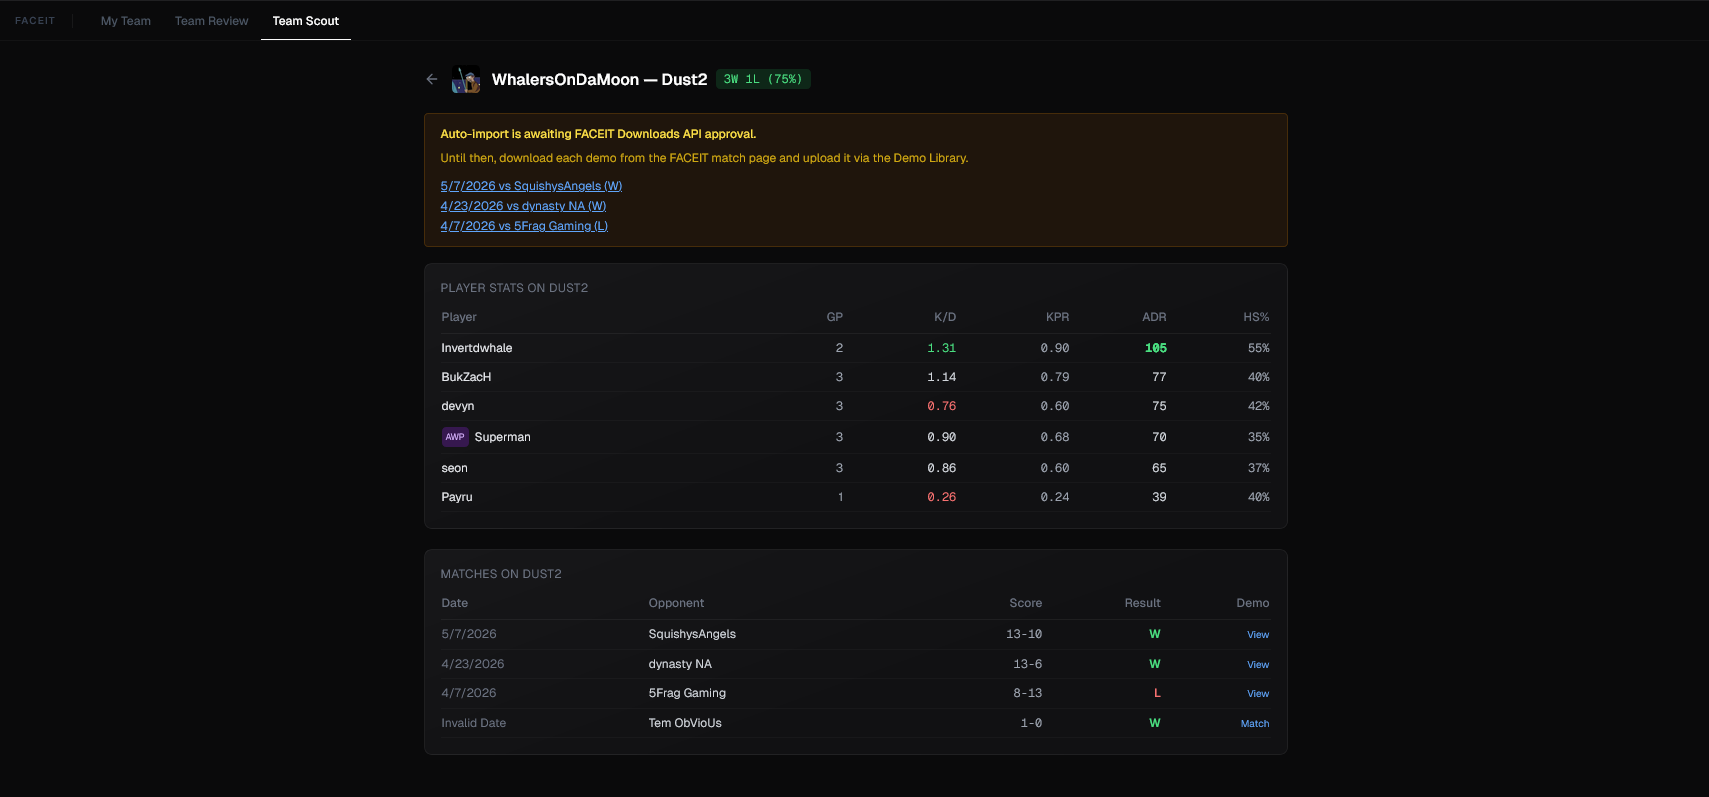Click the L result for 5Frag Gaming
Image resolution: width=1709 pixels, height=797 pixels.
[1157, 693]
